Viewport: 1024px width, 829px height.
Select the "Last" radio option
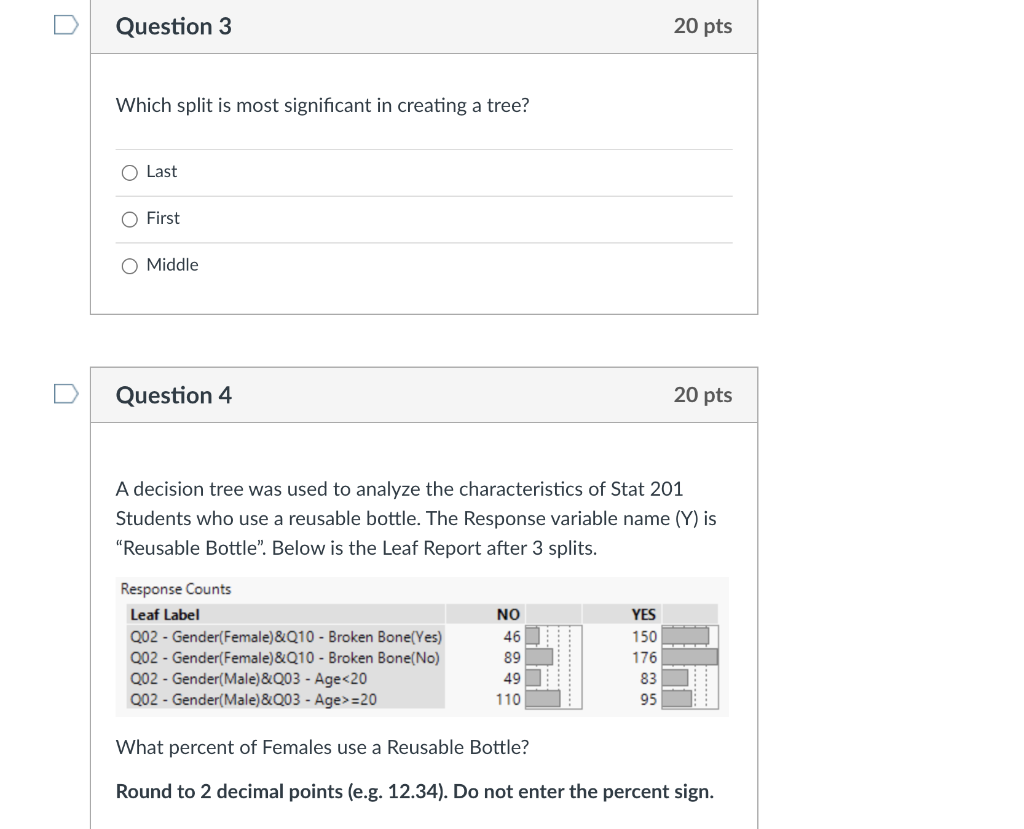click(130, 172)
